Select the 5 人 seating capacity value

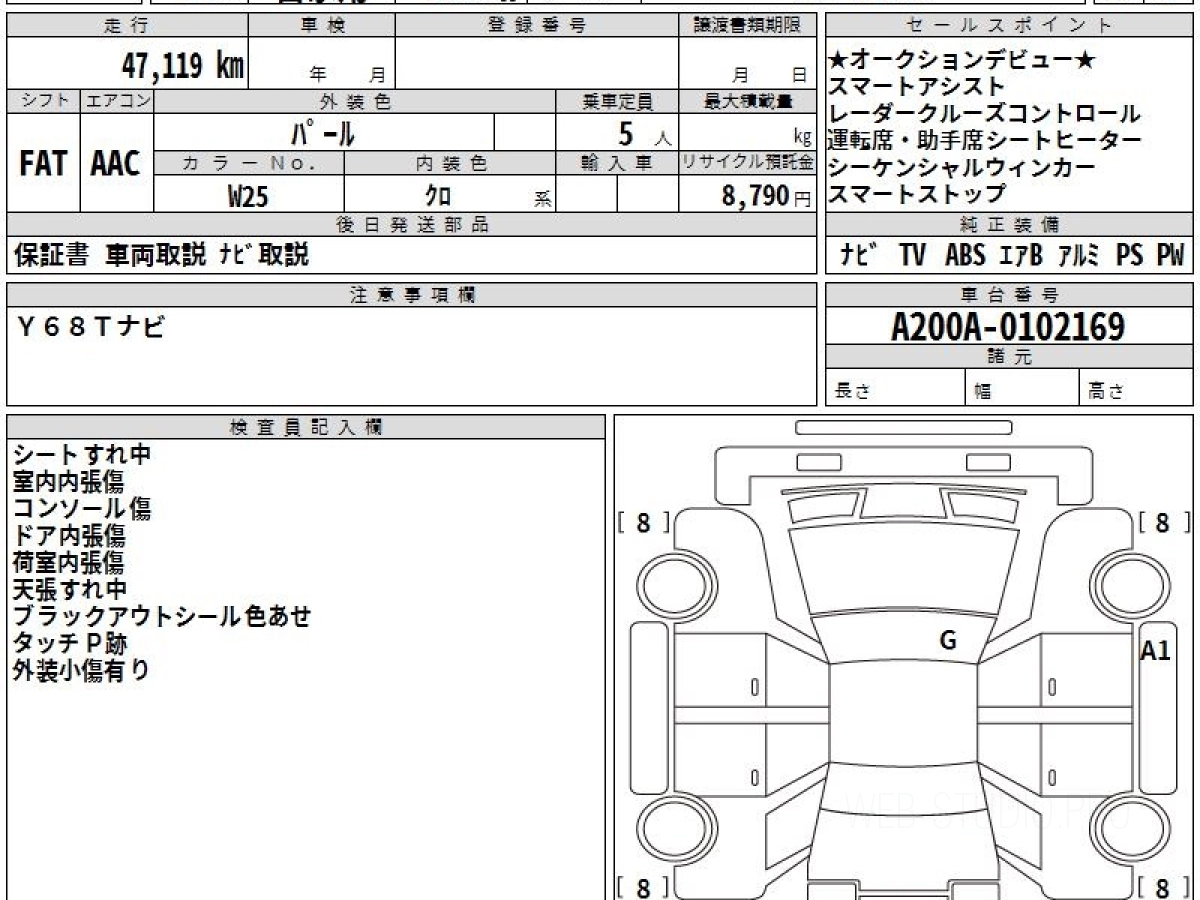(645, 132)
